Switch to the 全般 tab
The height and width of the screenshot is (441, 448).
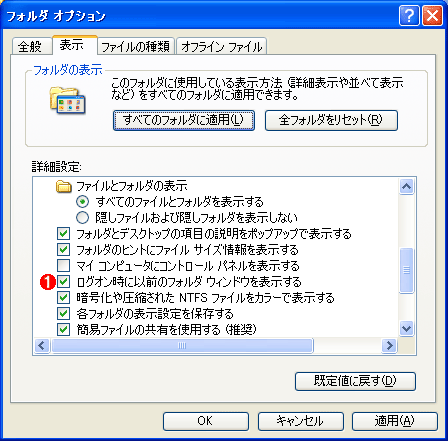coord(31,46)
